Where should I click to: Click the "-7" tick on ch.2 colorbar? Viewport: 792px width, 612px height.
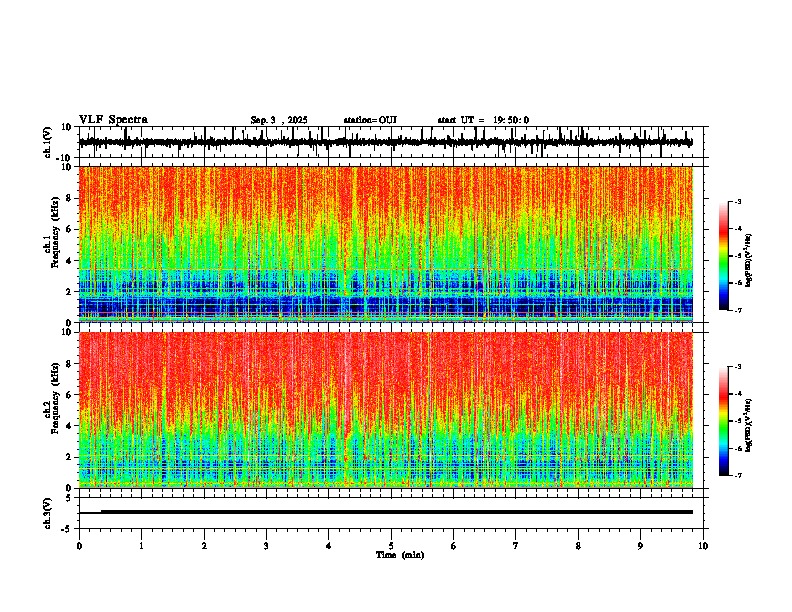[738, 475]
